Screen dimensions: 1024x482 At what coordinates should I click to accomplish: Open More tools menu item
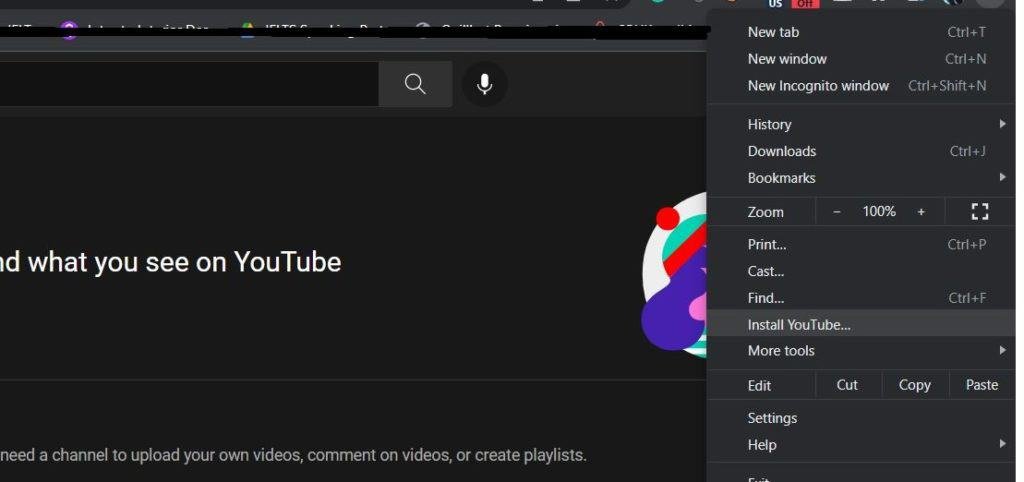pos(861,351)
